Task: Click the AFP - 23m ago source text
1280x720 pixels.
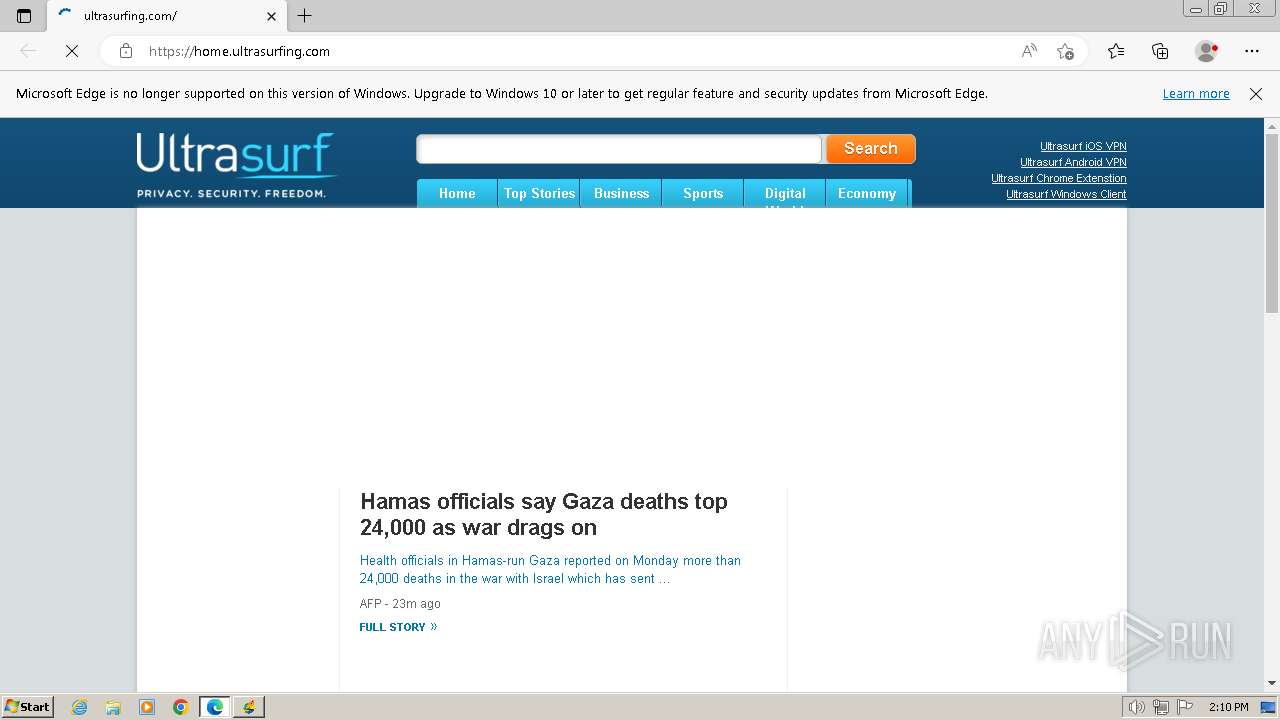Action: [x=400, y=604]
